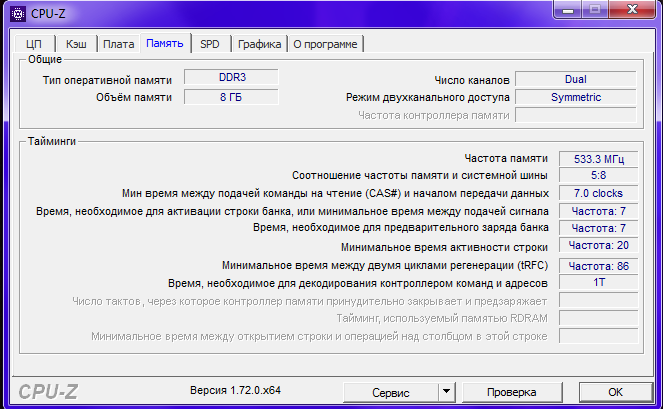Click the Symmetric mode value
The width and height of the screenshot is (663, 409).
[576, 97]
